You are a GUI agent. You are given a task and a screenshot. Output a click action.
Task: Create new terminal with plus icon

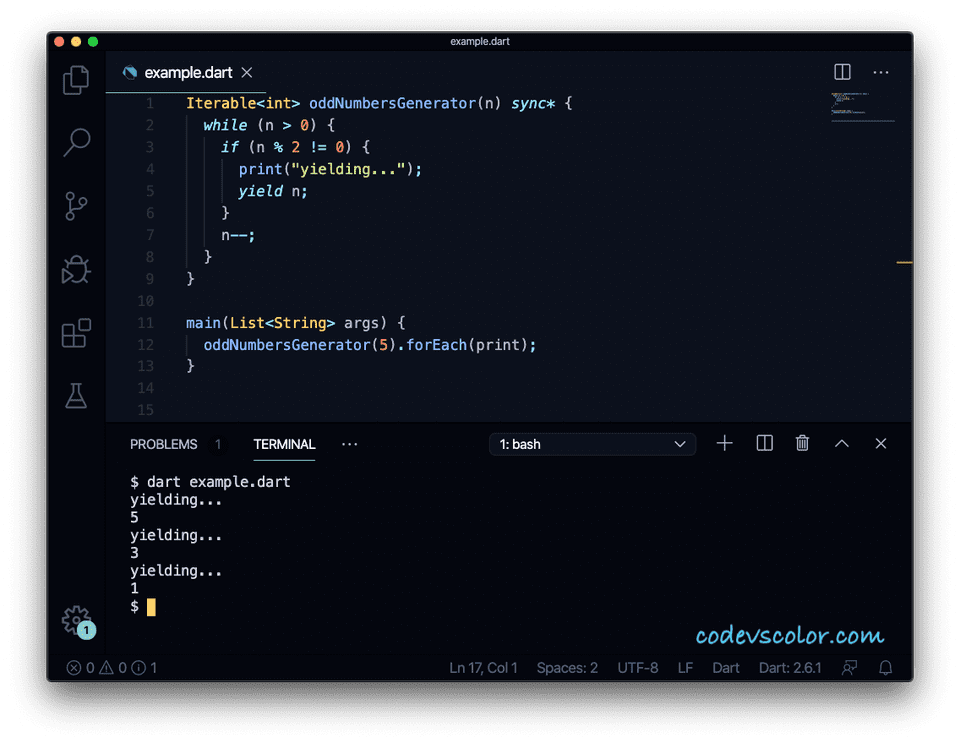click(x=724, y=443)
